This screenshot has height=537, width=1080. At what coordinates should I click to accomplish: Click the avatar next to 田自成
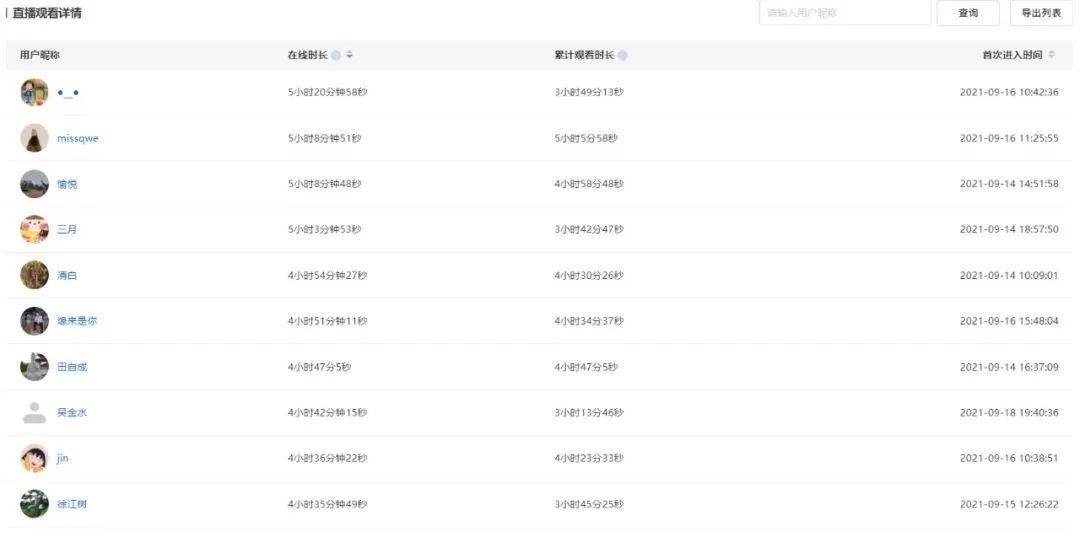coord(34,367)
